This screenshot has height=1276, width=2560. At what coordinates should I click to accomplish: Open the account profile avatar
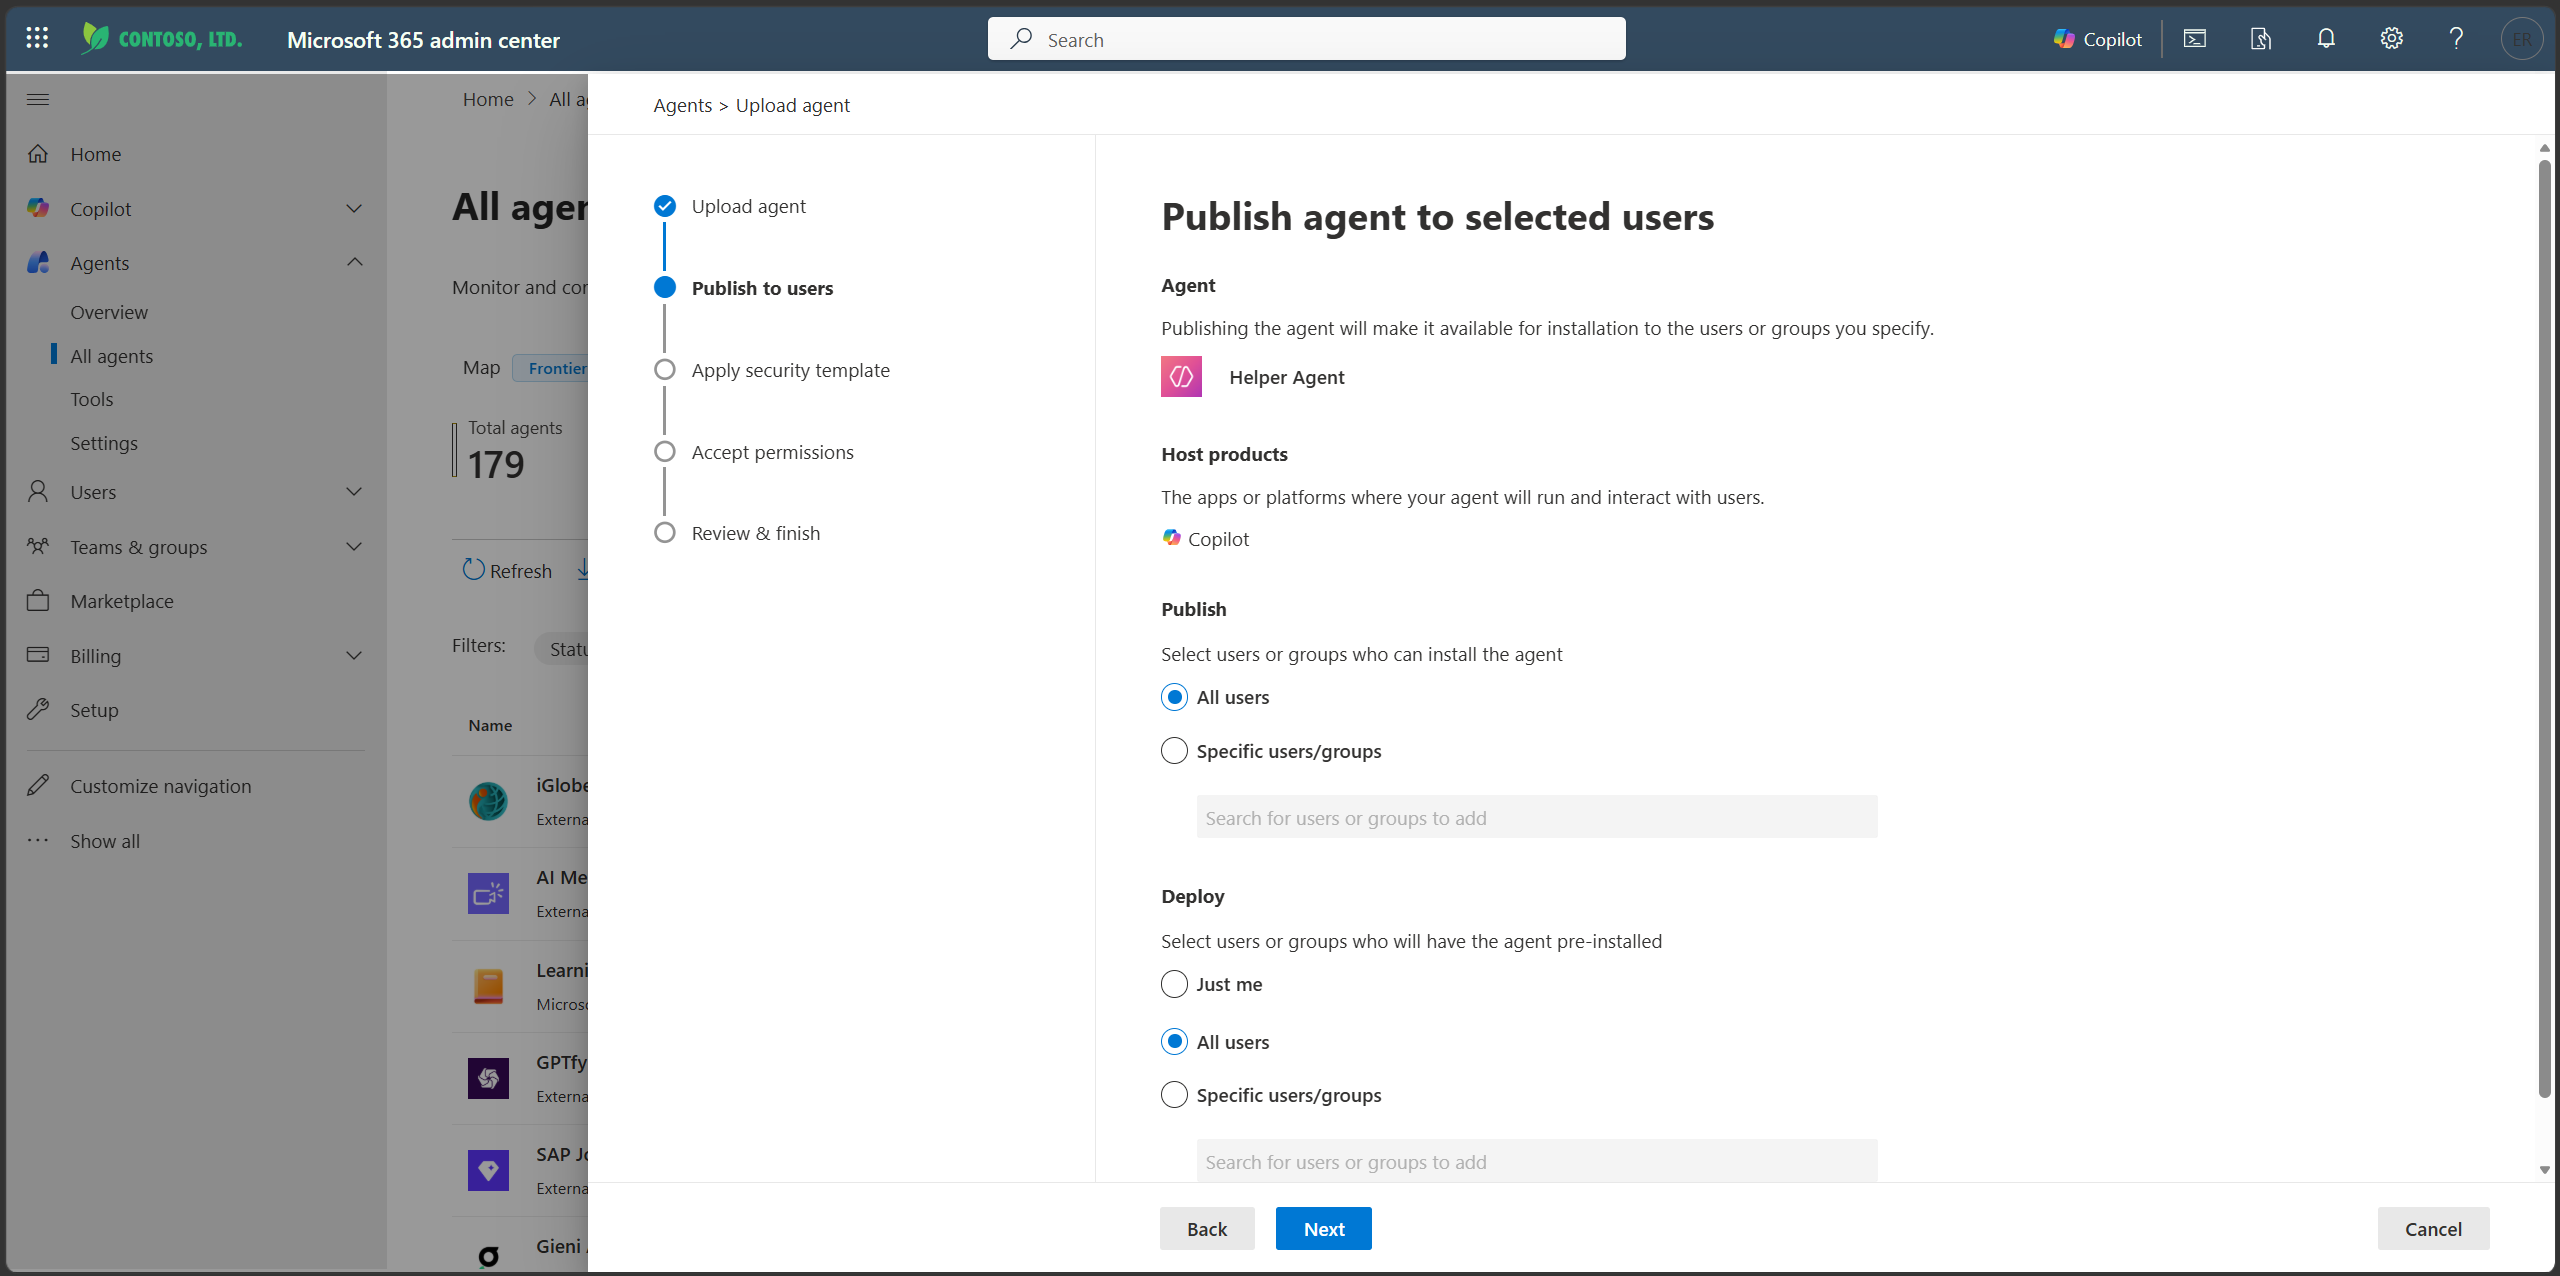2521,39
